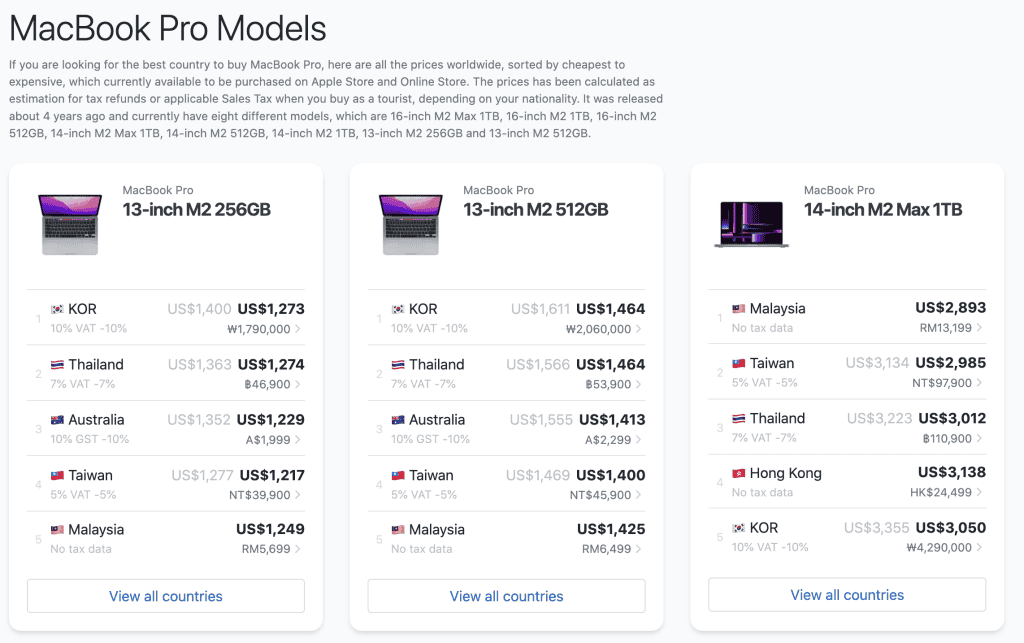View all countries for 14-inch M2 Max
The image size is (1024, 643).
pos(847,595)
